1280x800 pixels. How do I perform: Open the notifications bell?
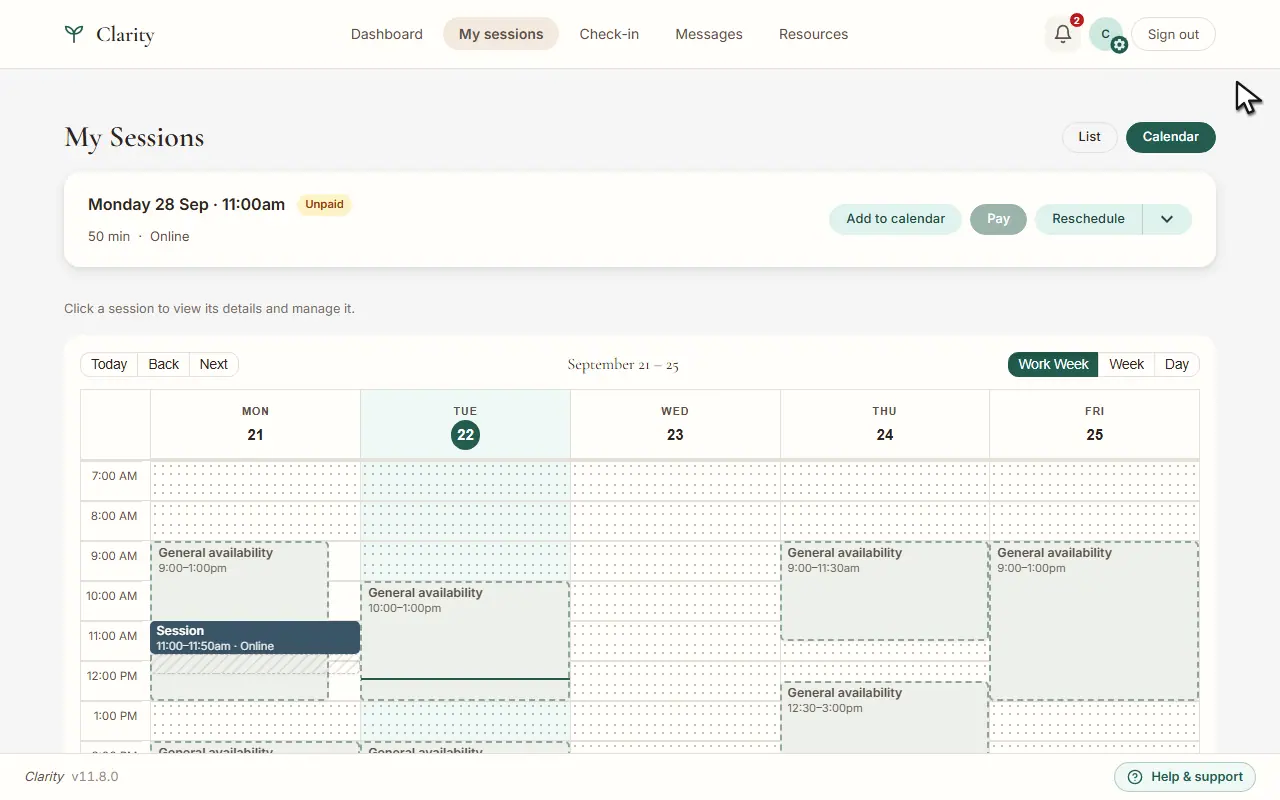[1063, 34]
